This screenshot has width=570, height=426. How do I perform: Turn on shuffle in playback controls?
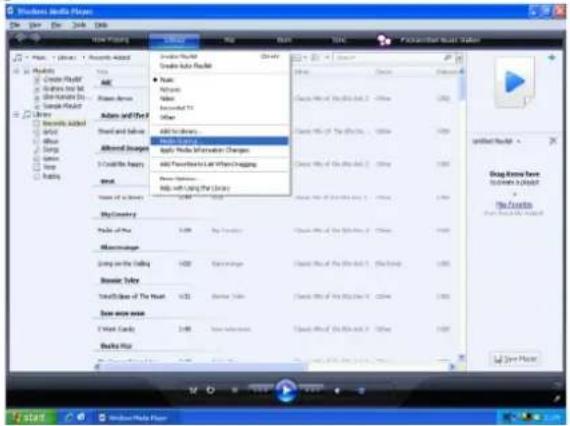[193, 390]
